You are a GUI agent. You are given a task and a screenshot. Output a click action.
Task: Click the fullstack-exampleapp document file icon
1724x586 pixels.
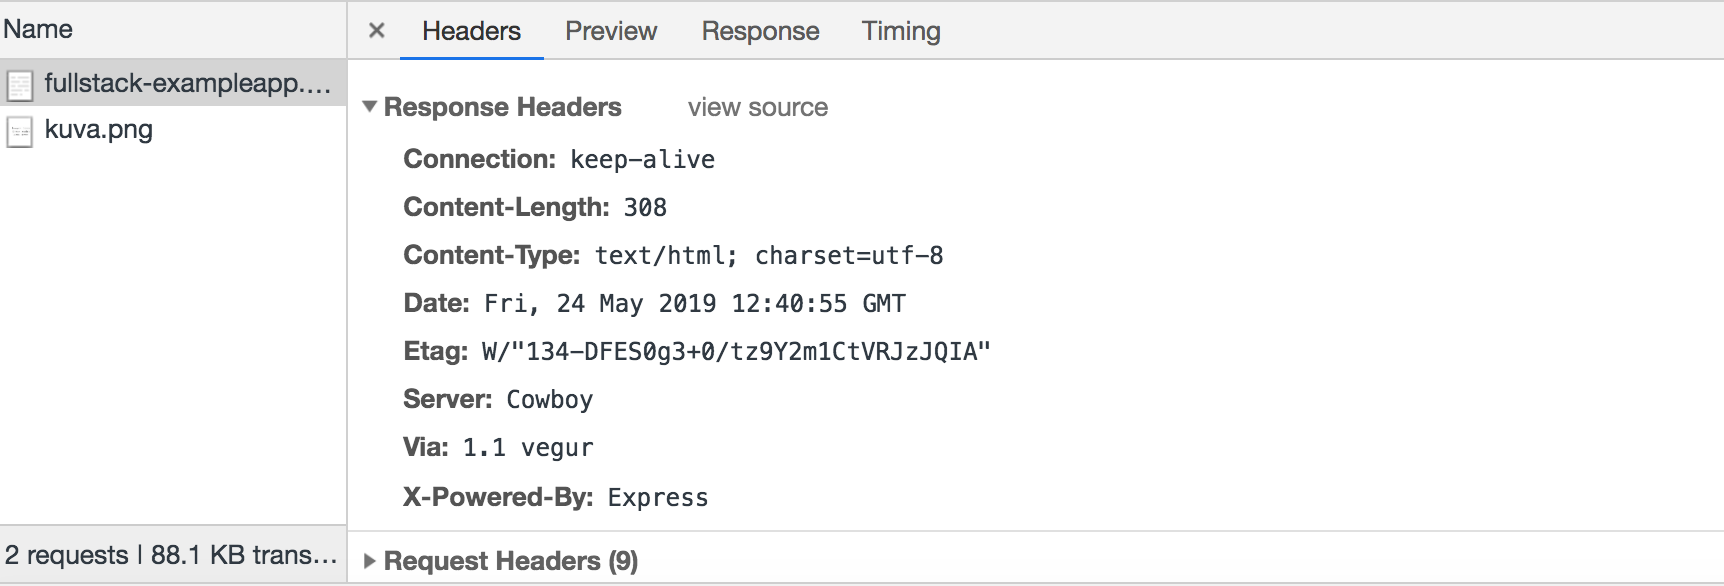20,85
